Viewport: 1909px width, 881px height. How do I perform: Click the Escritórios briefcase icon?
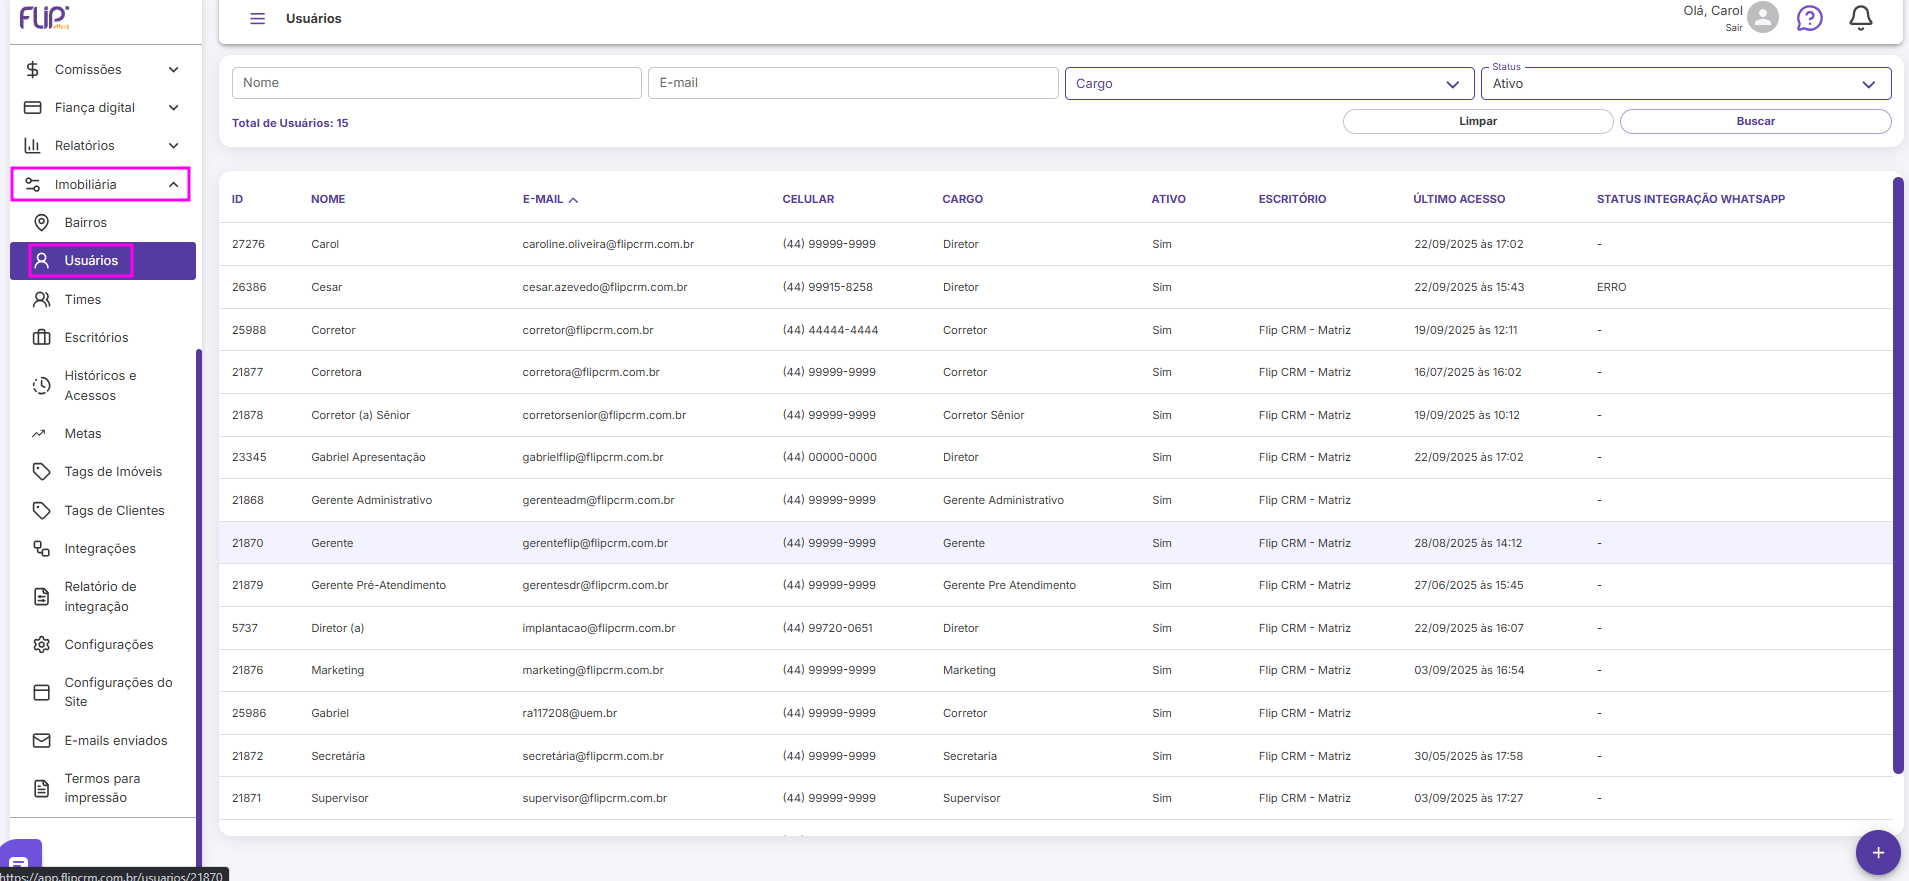click(x=42, y=338)
